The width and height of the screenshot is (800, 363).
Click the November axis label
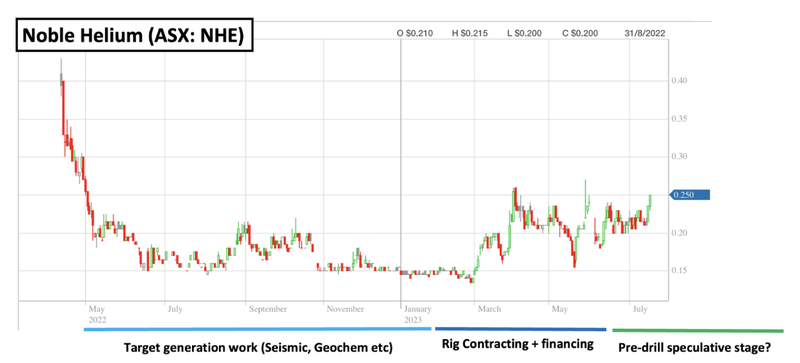pos(345,309)
